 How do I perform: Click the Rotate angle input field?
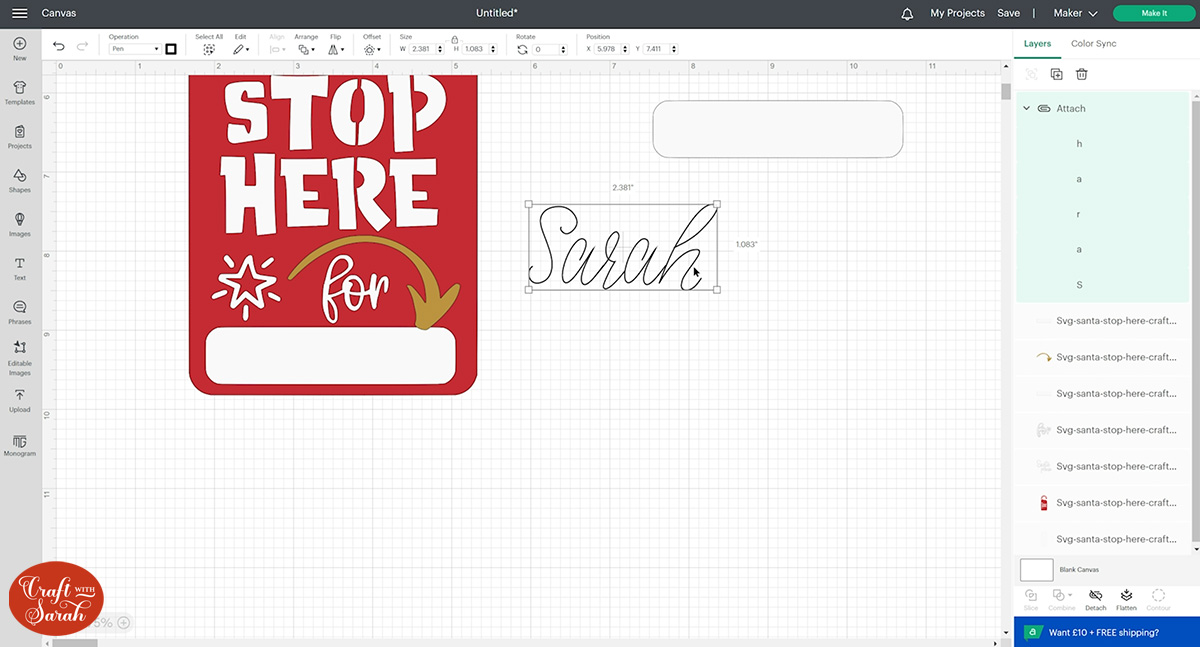(x=548, y=49)
